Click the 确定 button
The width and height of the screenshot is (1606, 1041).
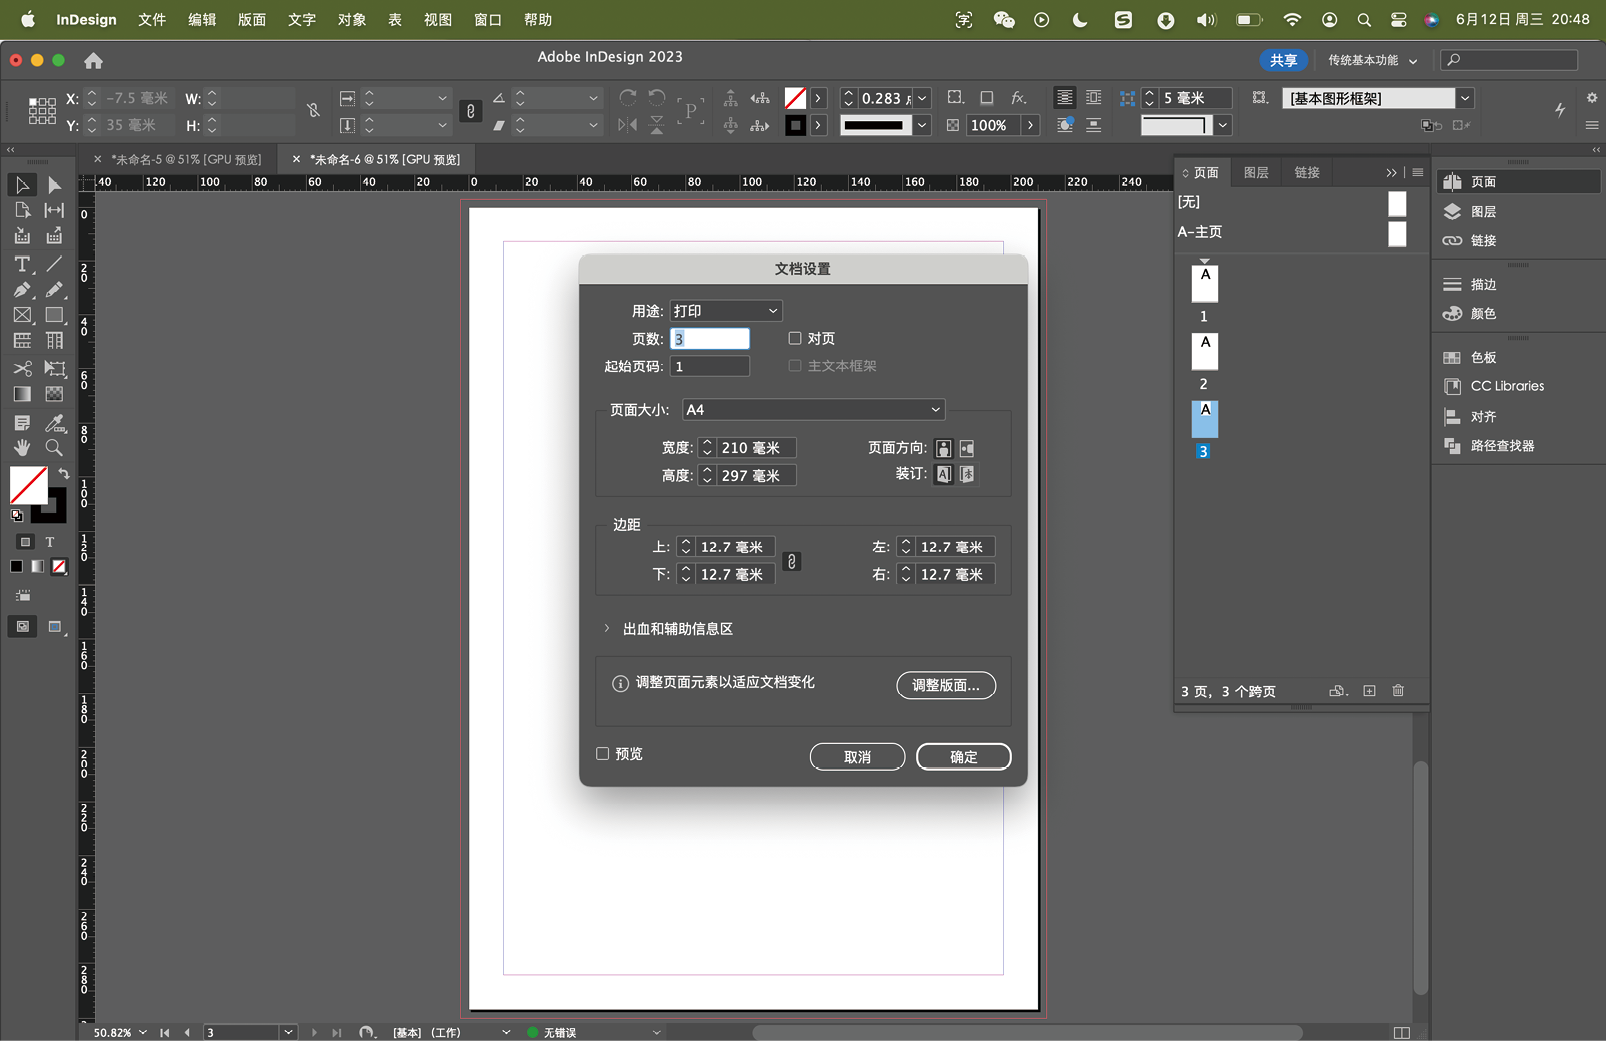pos(963,757)
